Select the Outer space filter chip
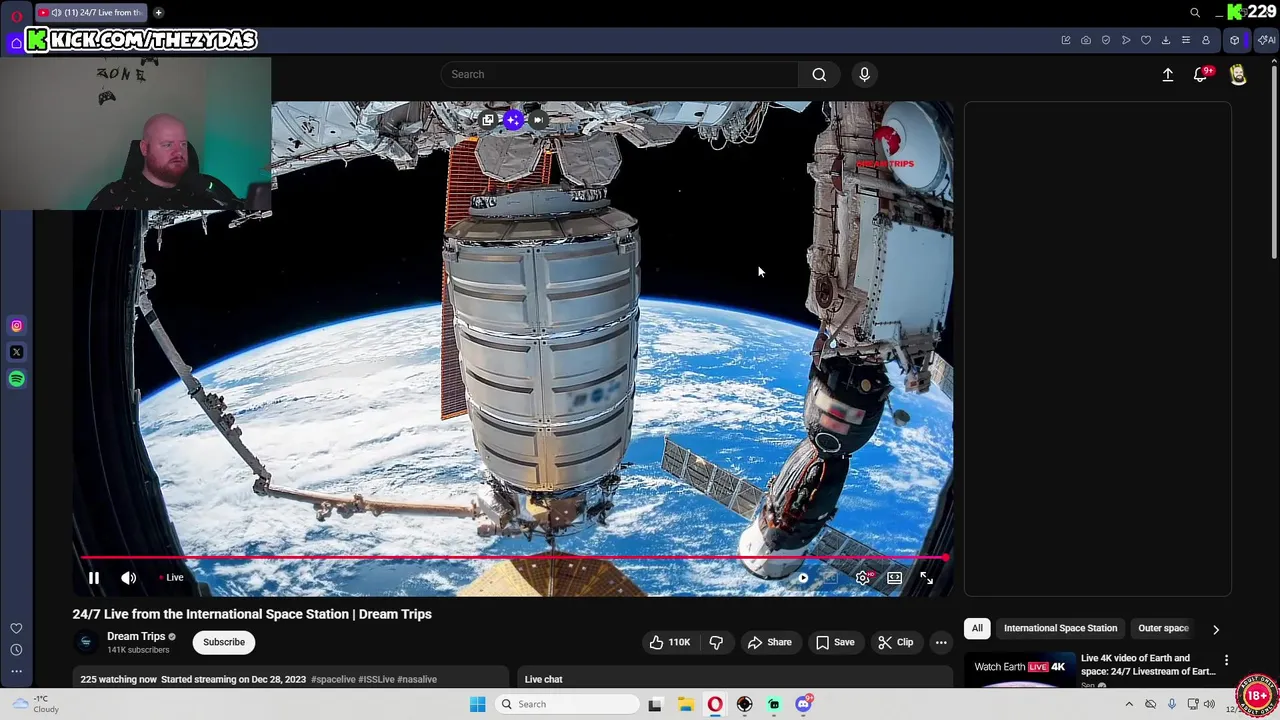The height and width of the screenshot is (720, 1280). click(x=1163, y=628)
